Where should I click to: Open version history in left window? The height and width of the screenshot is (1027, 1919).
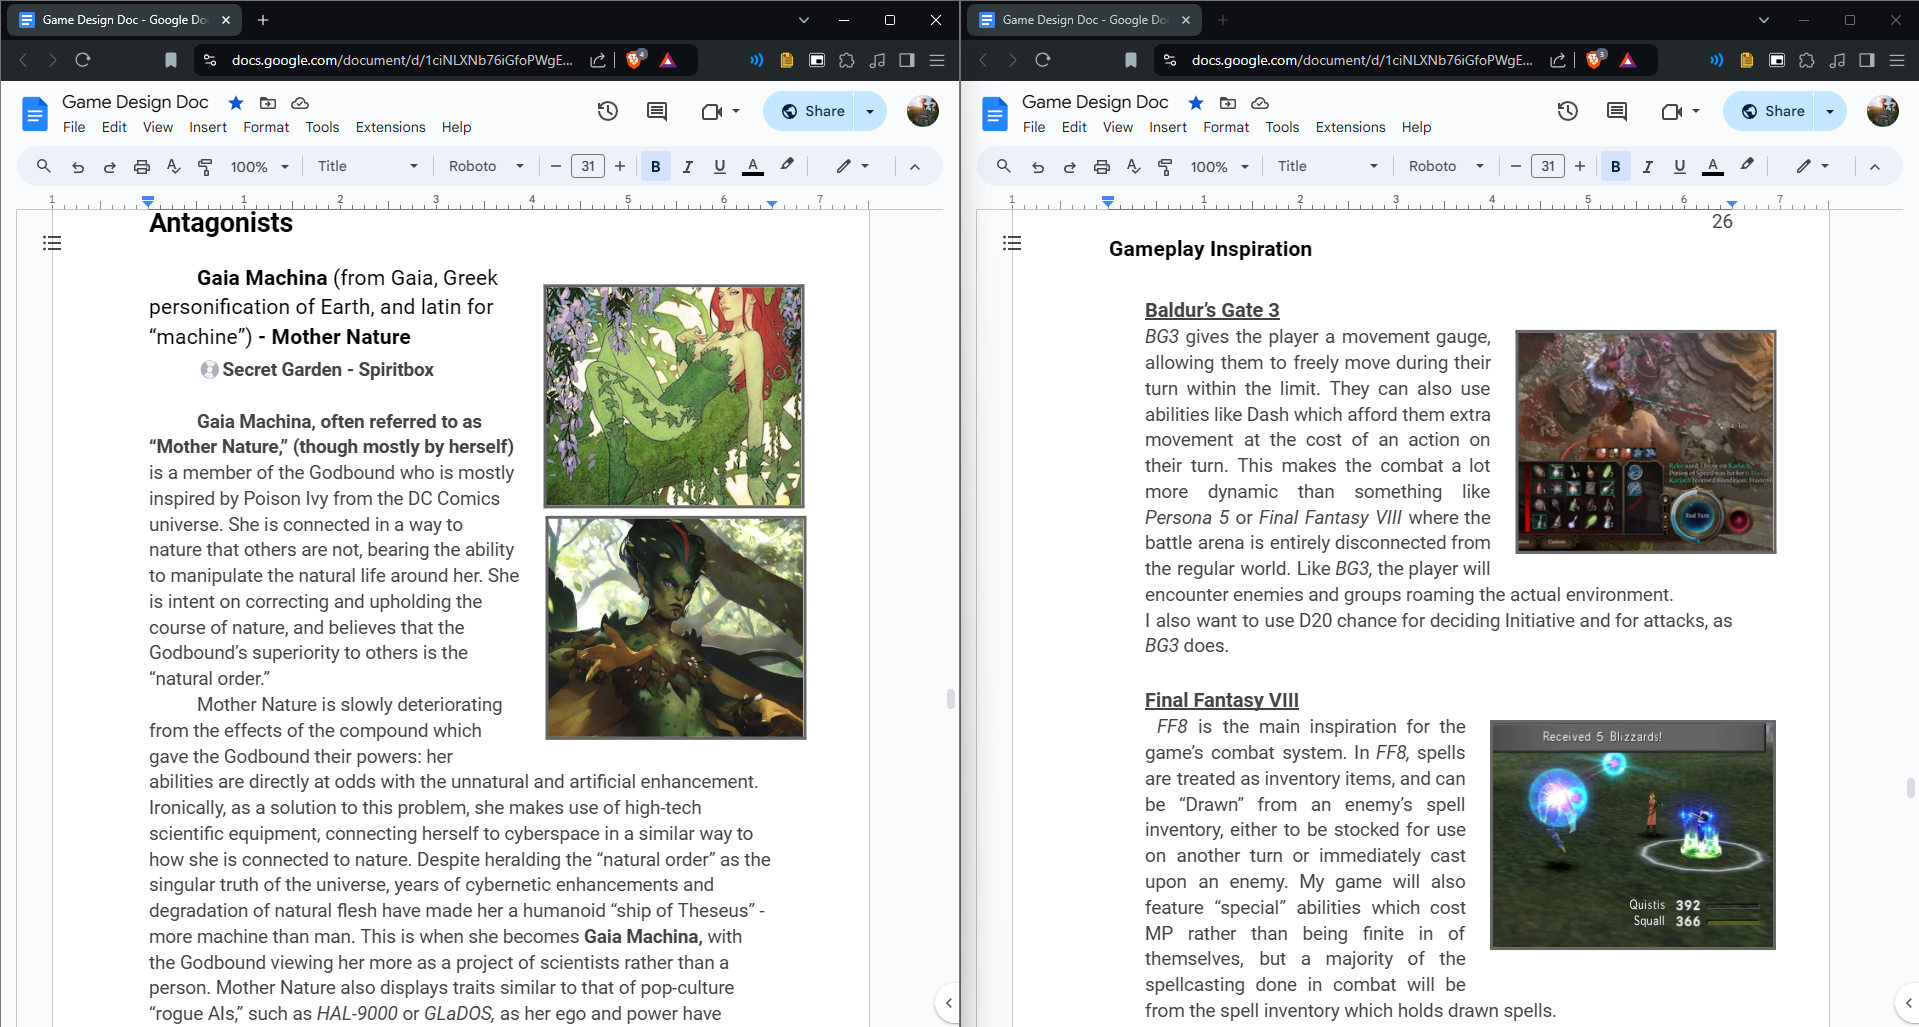(608, 111)
